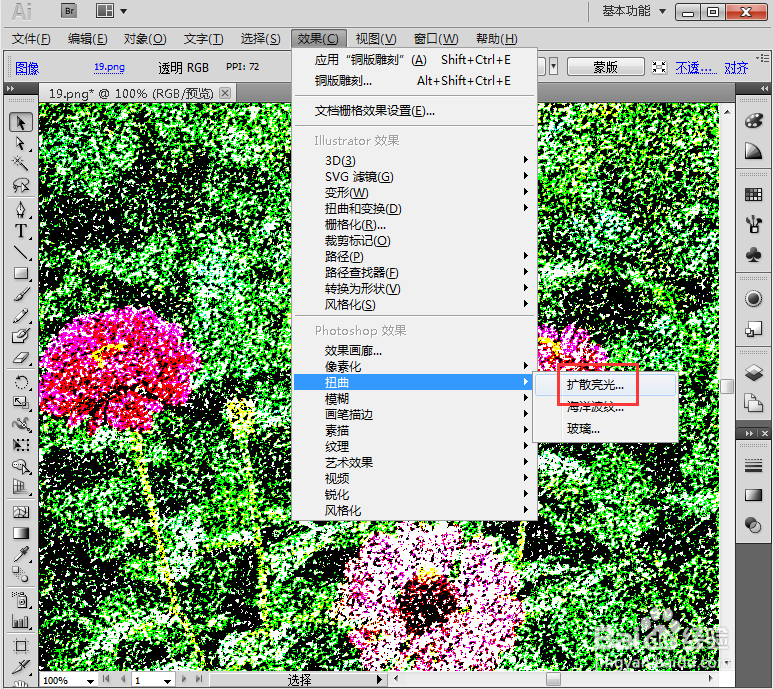774x689 pixels.
Task: Expand the 扭曲和变换 submenu
Action: [415, 208]
